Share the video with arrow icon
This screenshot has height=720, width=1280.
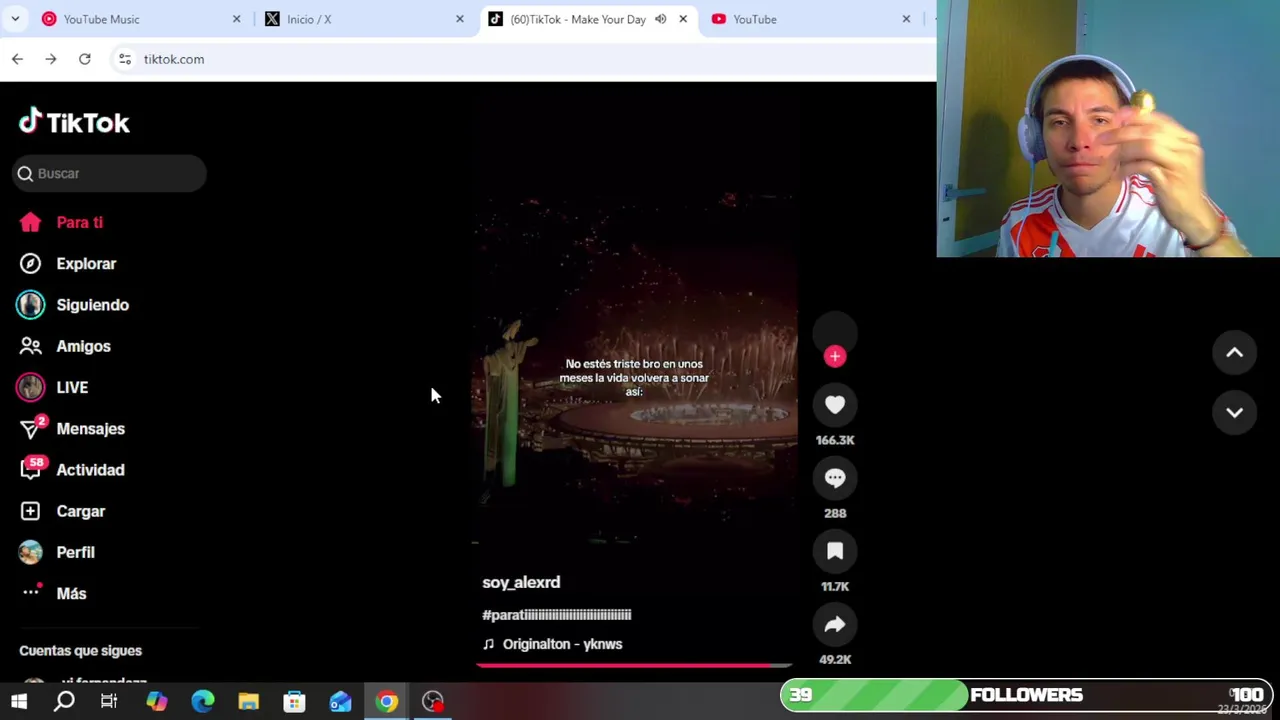[835, 625]
